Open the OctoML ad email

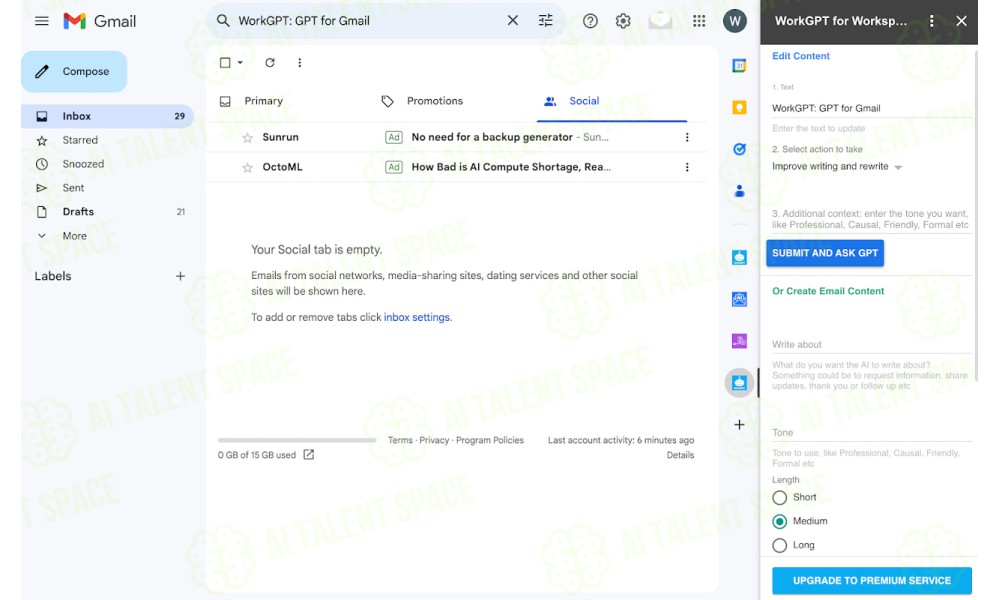[457, 167]
